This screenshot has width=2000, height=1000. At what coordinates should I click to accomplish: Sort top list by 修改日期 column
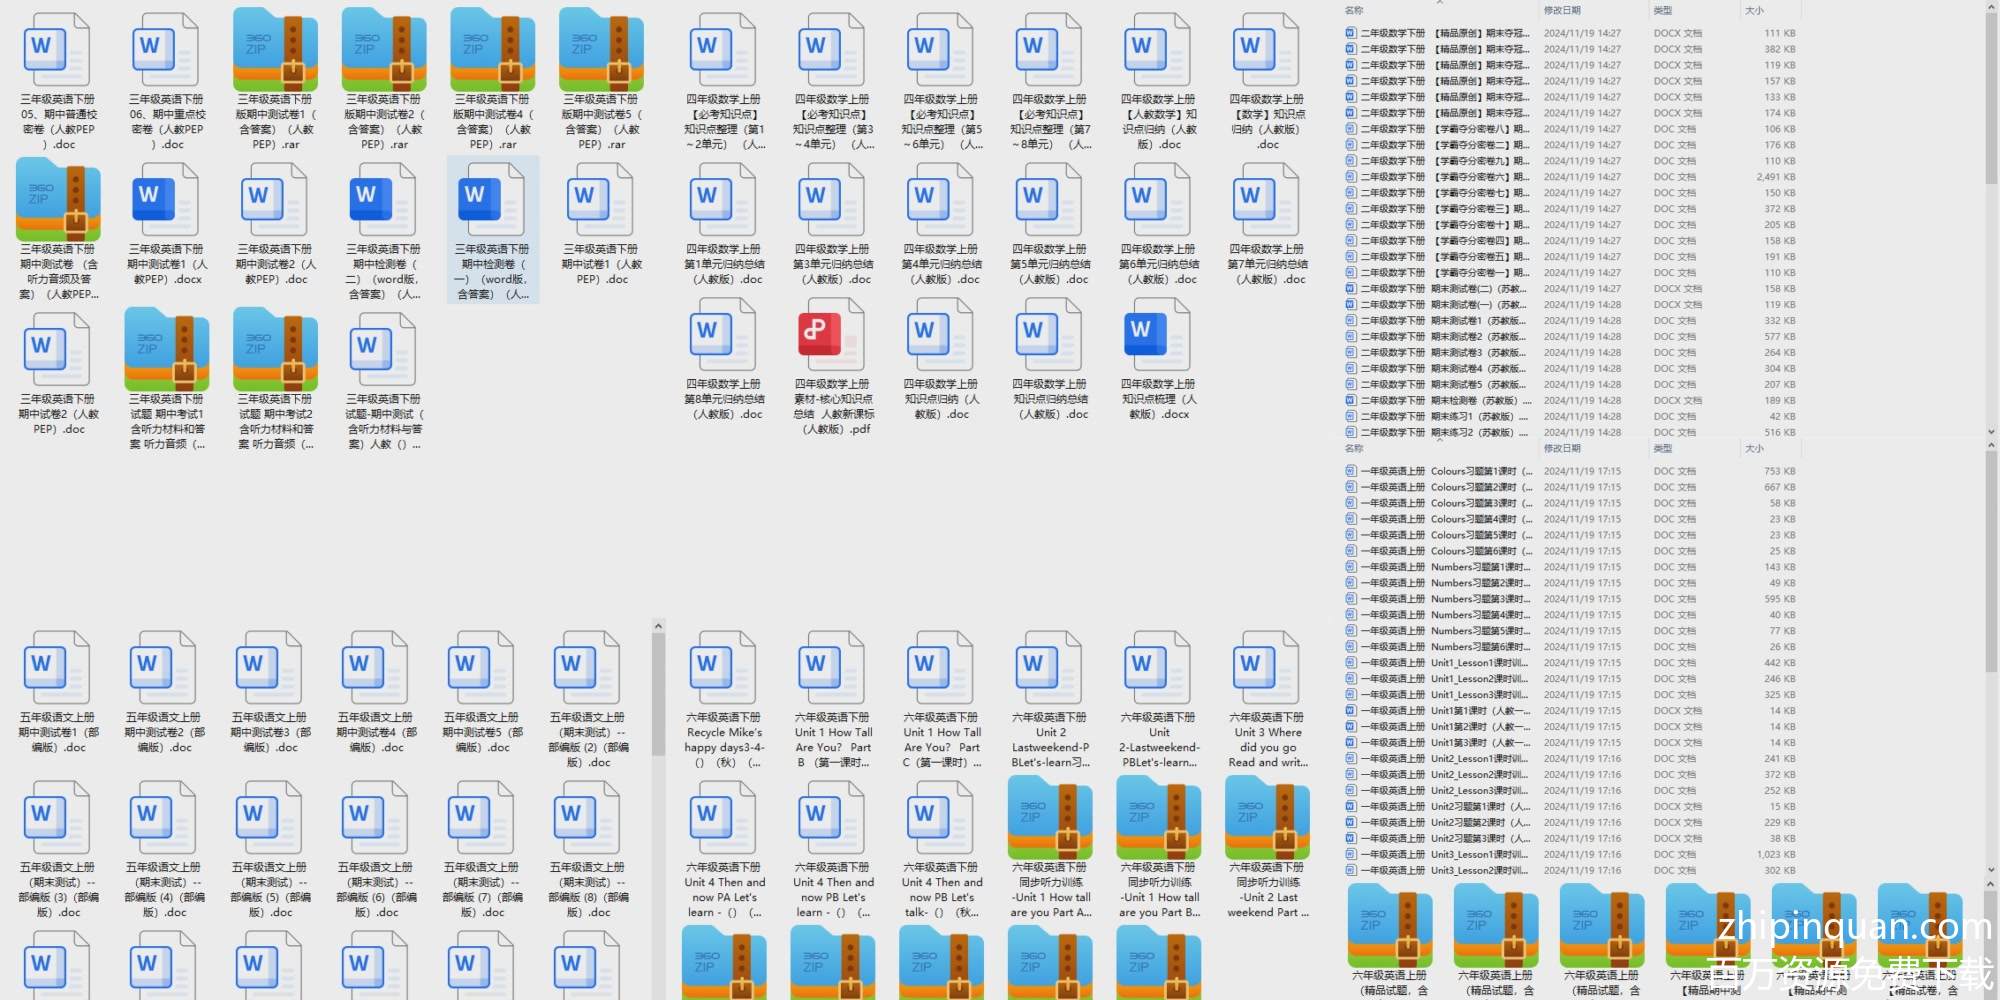point(1562,10)
